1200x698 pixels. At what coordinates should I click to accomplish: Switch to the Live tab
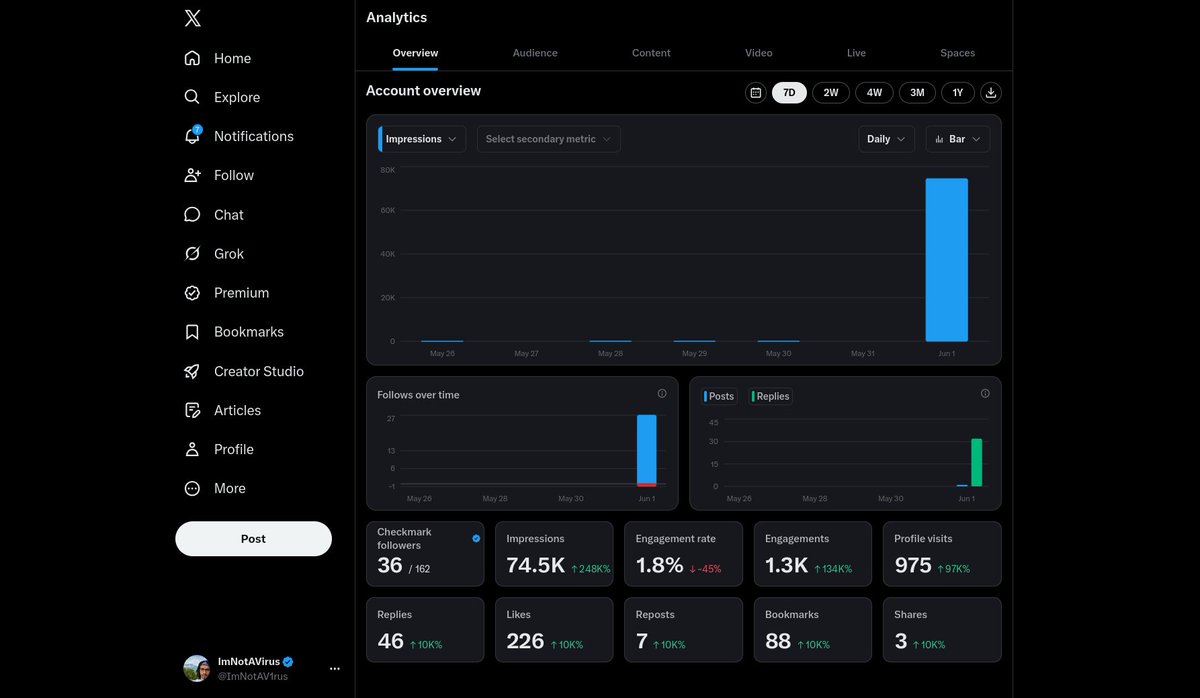click(x=856, y=53)
